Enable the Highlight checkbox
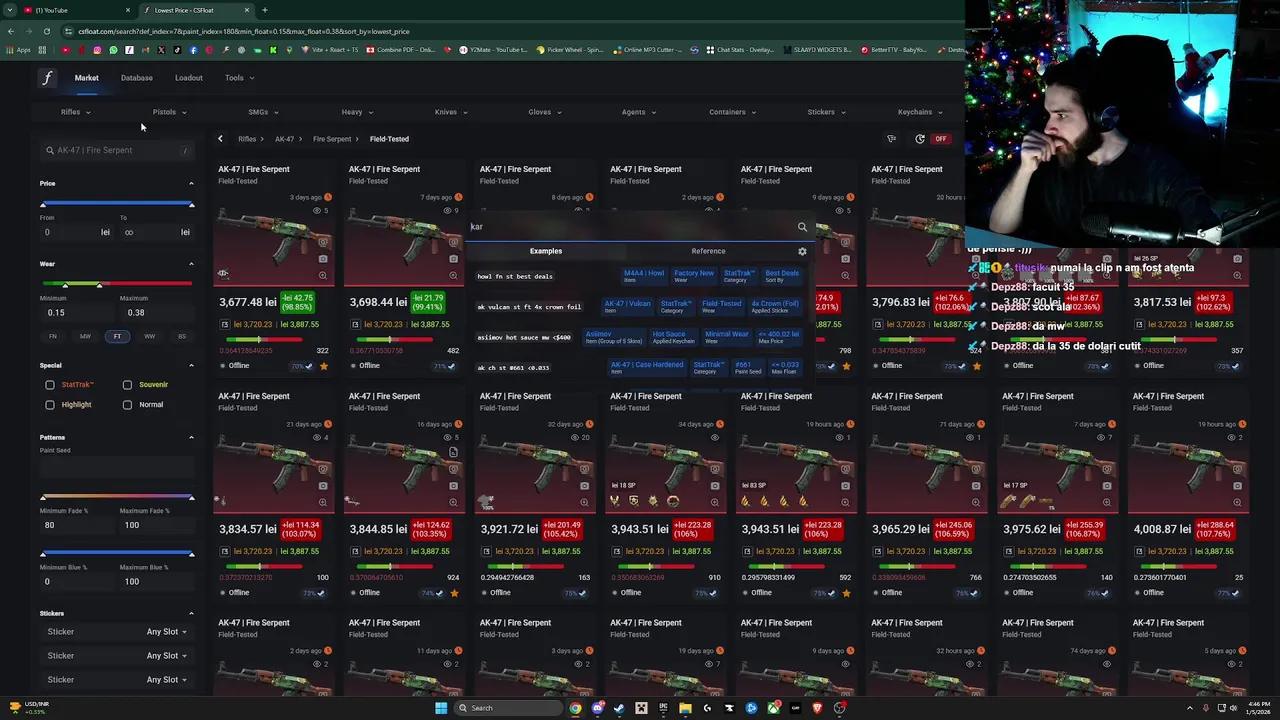The image size is (1280, 720). [50, 404]
